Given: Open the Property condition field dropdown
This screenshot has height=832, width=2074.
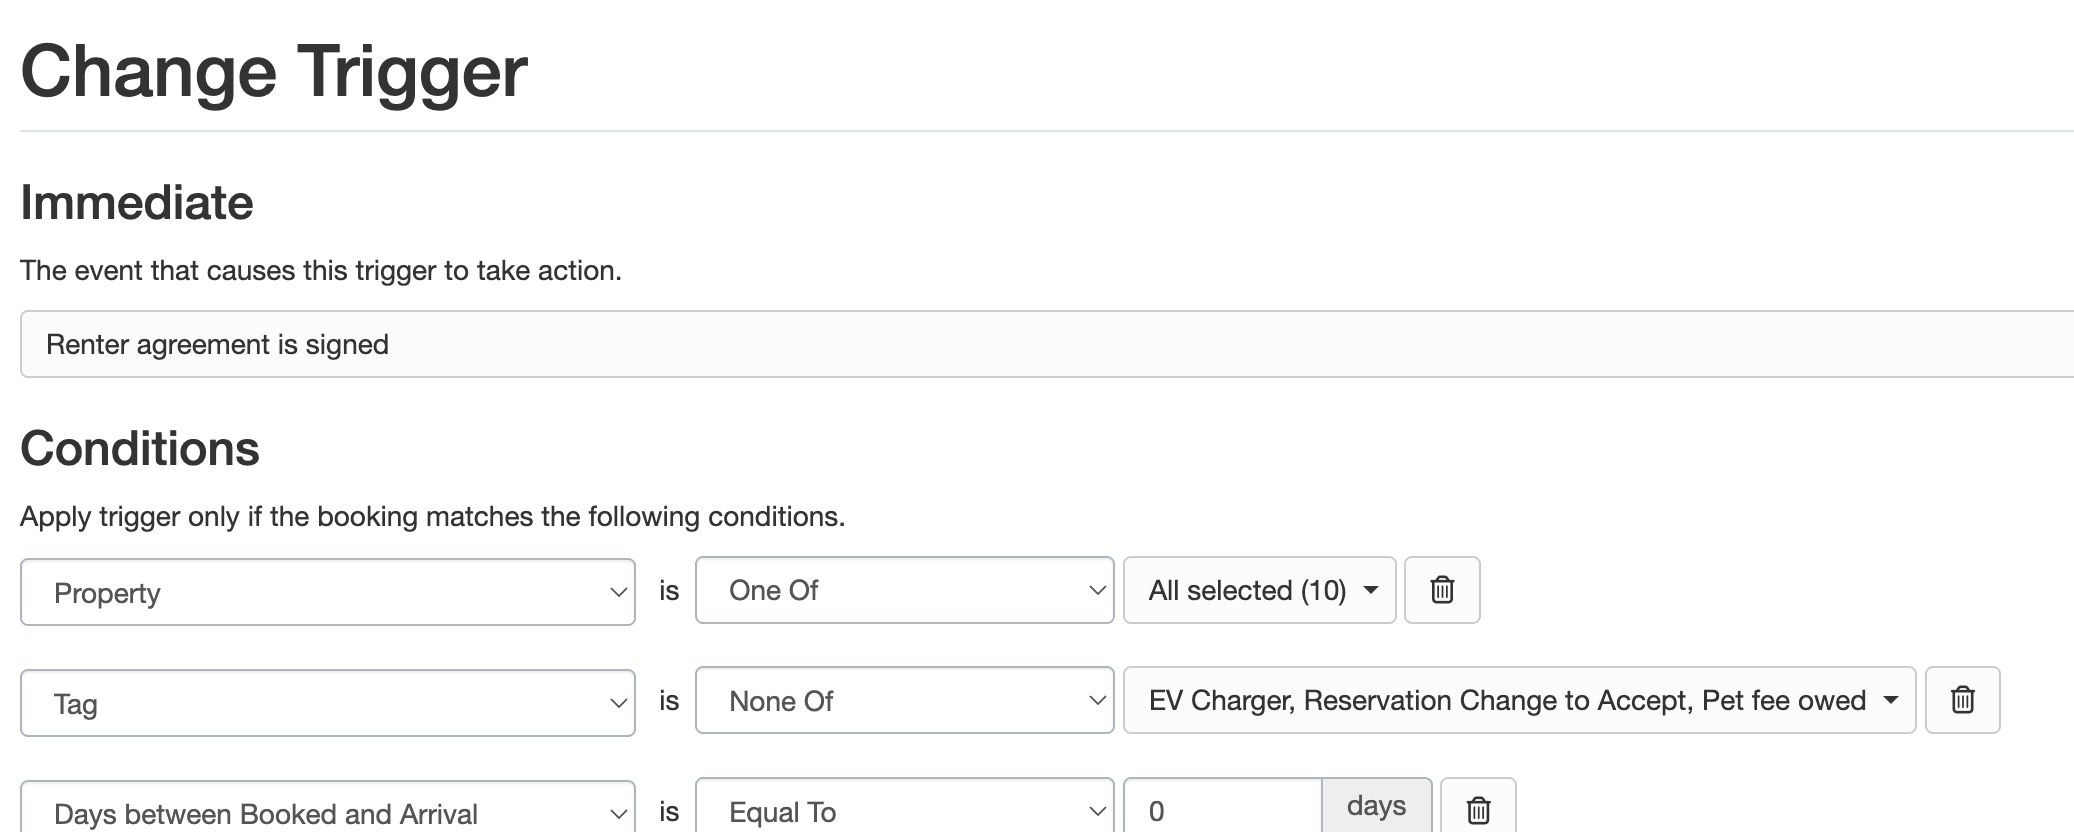Looking at the screenshot, I should pyautogui.click(x=327, y=592).
